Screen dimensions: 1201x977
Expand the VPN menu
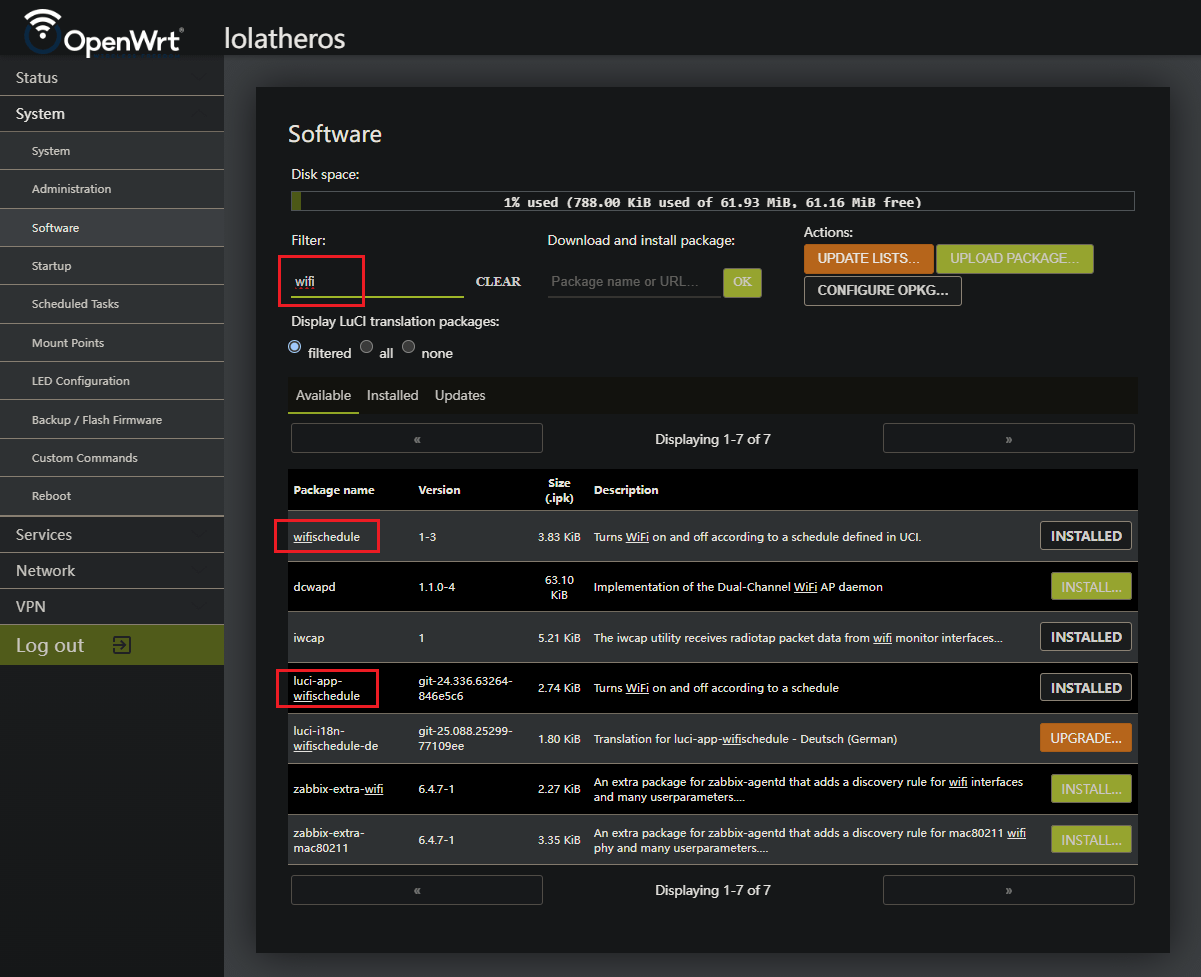[112, 607]
